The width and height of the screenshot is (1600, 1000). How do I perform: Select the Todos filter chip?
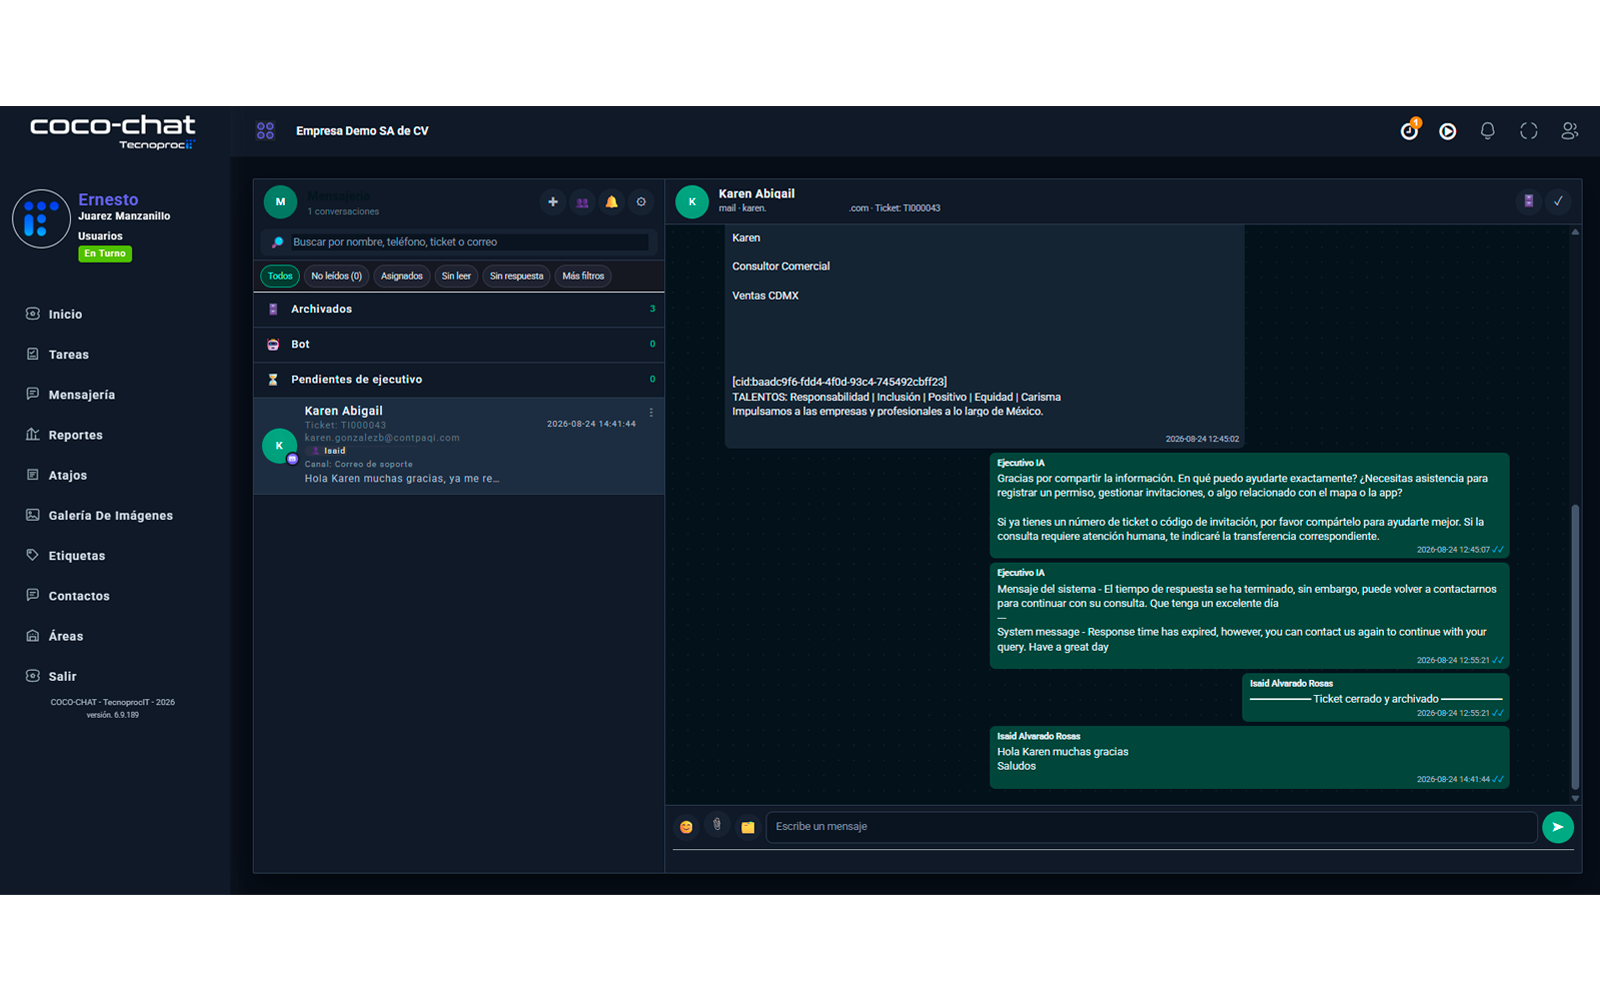(x=280, y=276)
